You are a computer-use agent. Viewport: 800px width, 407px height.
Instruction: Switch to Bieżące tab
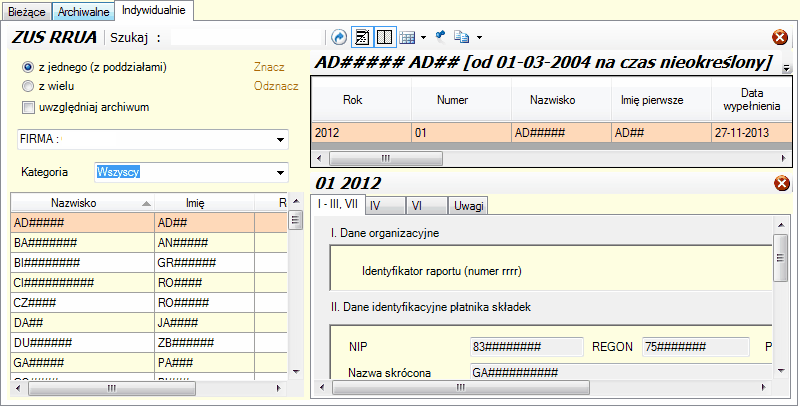point(27,12)
